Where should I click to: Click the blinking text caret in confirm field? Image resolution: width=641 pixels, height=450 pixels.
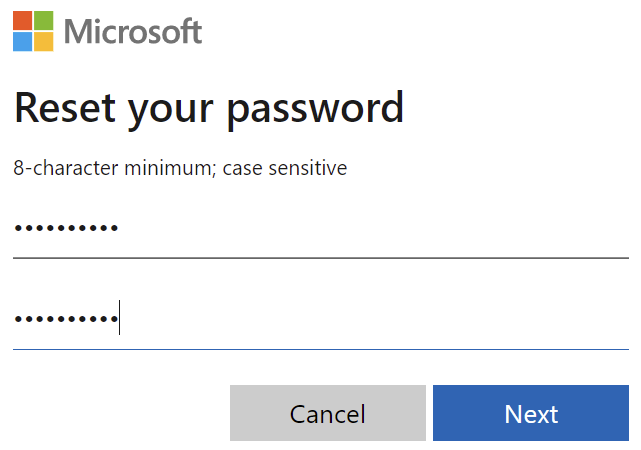(119, 317)
